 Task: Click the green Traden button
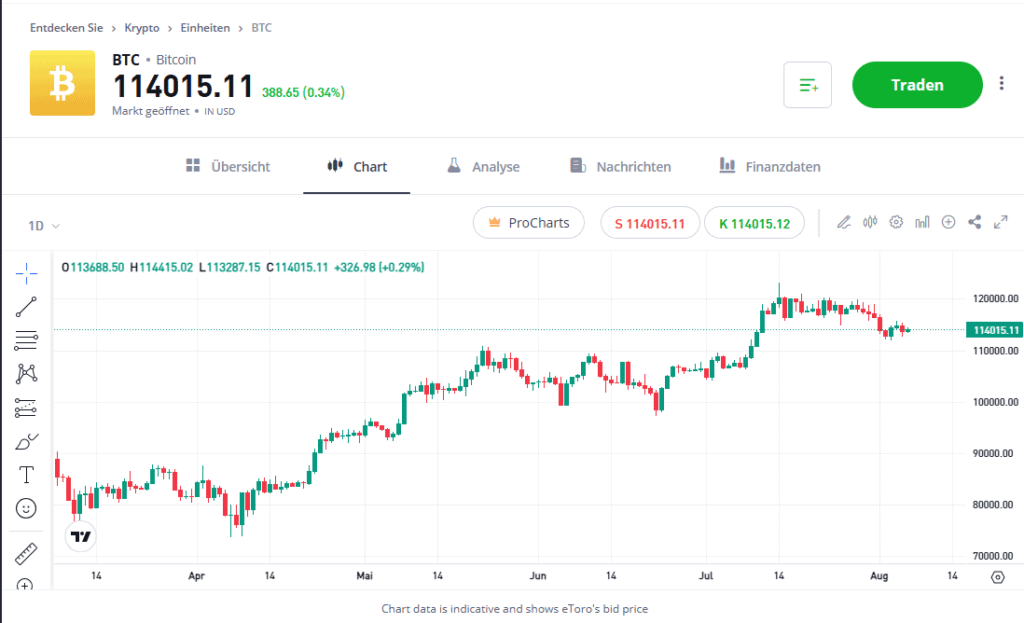point(917,85)
